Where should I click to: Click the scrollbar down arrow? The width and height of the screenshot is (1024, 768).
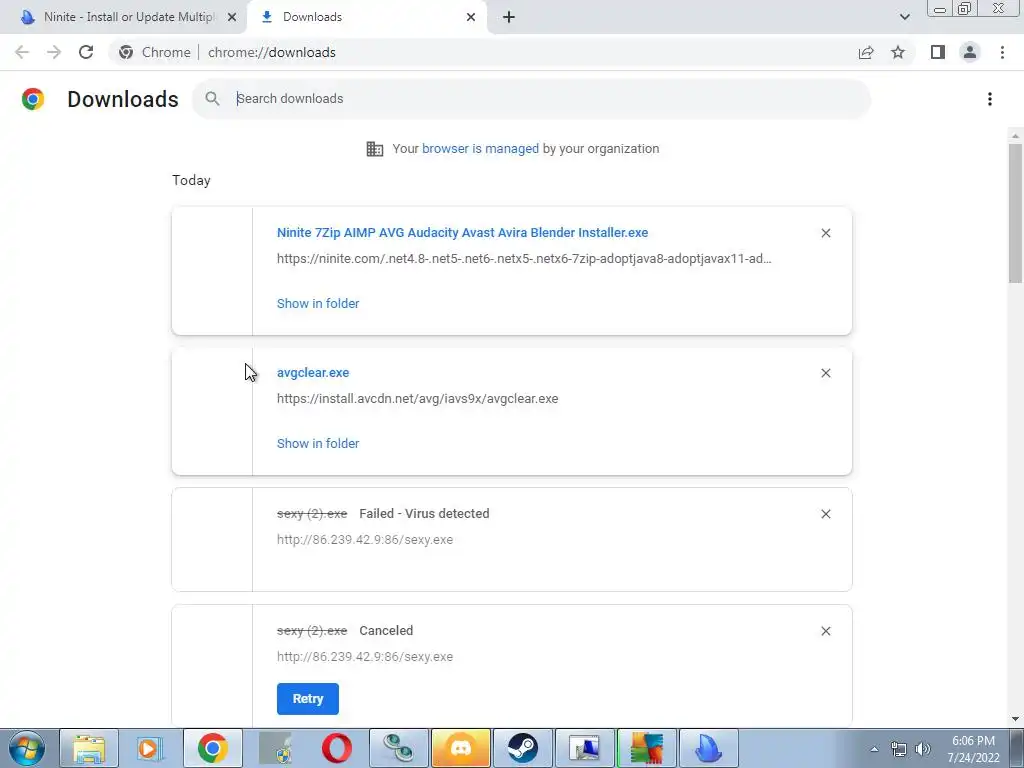[x=1015, y=719]
